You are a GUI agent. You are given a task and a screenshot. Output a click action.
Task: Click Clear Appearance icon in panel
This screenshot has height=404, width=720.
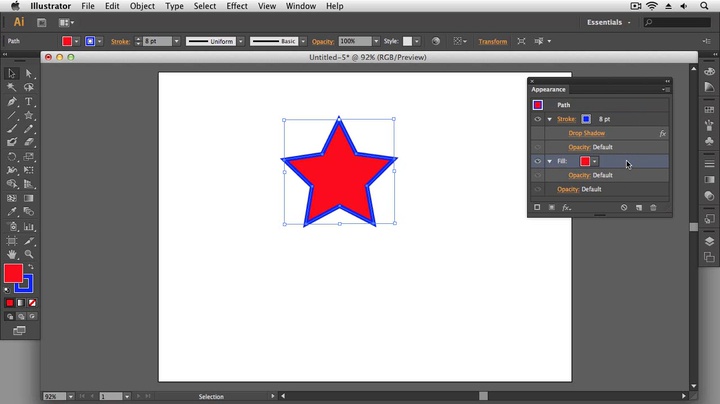[x=623, y=207]
